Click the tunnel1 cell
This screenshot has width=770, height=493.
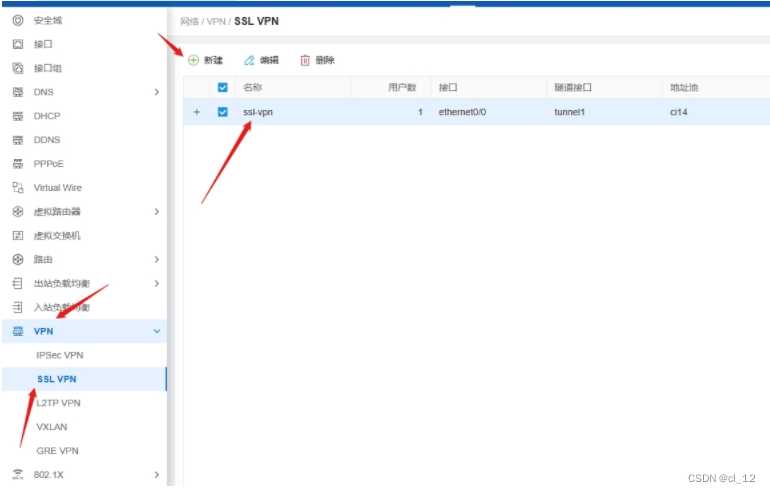(569, 112)
